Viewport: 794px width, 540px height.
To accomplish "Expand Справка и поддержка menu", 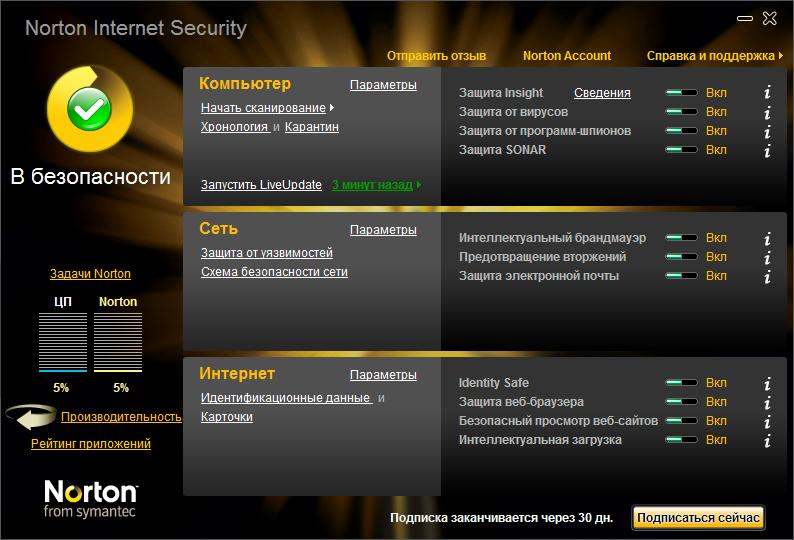I will point(714,56).
